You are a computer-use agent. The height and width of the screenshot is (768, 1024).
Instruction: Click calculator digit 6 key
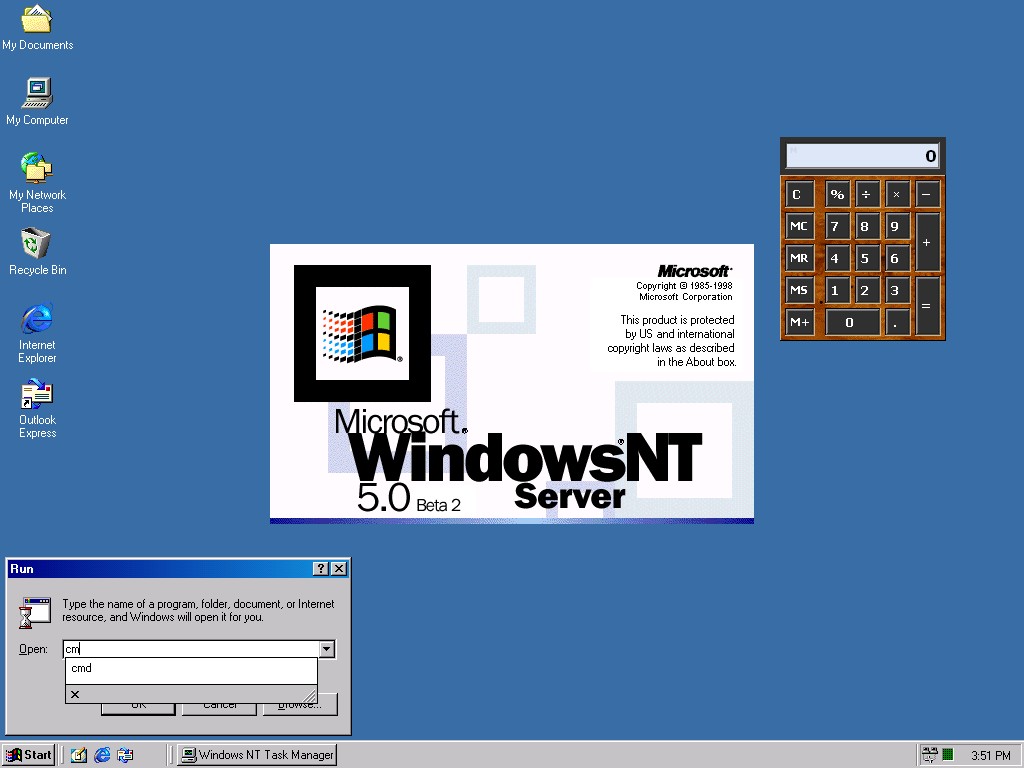(897, 258)
